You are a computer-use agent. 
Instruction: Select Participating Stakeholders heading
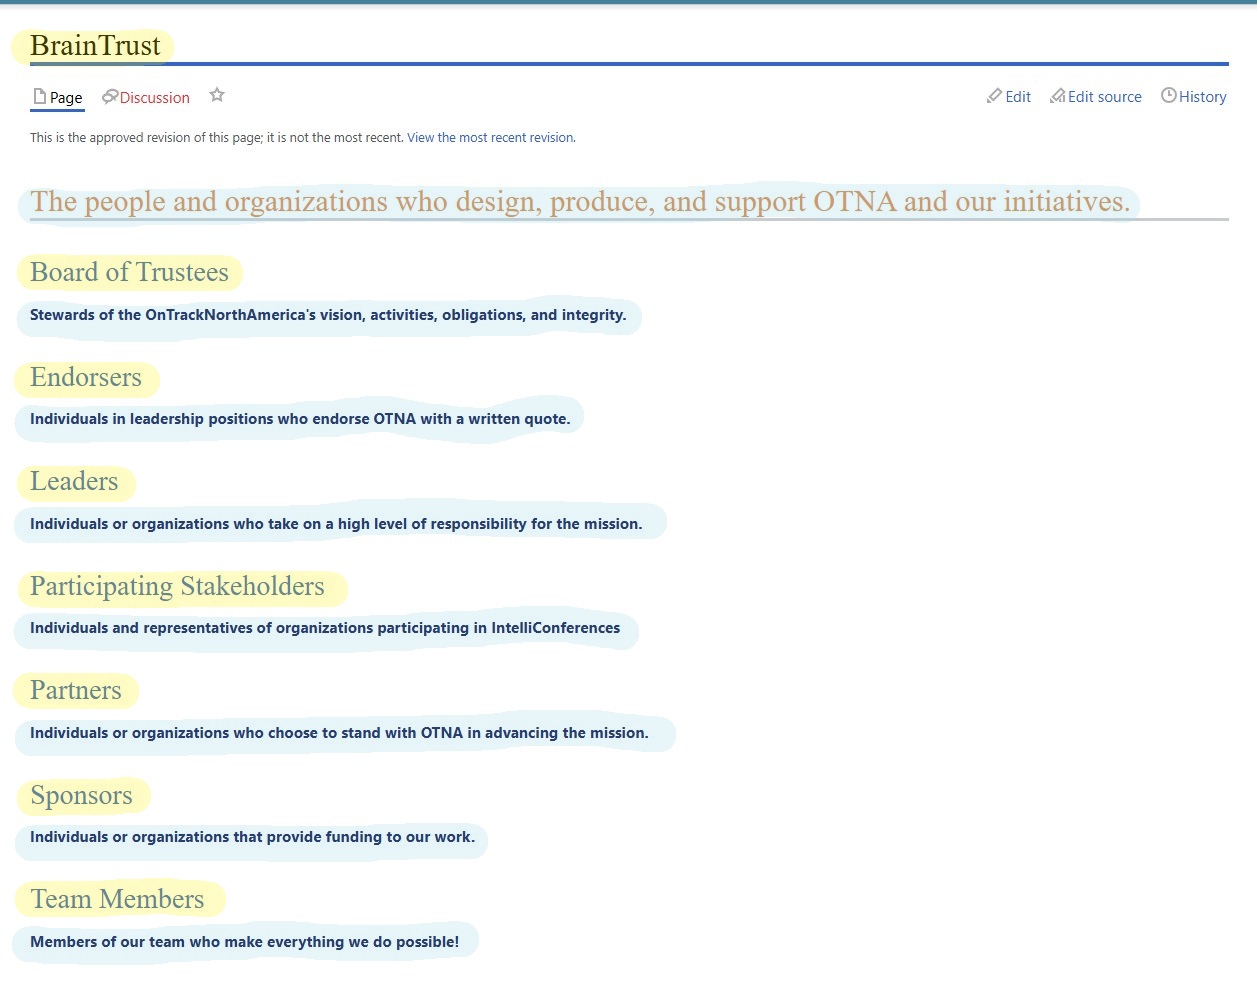[x=177, y=586]
